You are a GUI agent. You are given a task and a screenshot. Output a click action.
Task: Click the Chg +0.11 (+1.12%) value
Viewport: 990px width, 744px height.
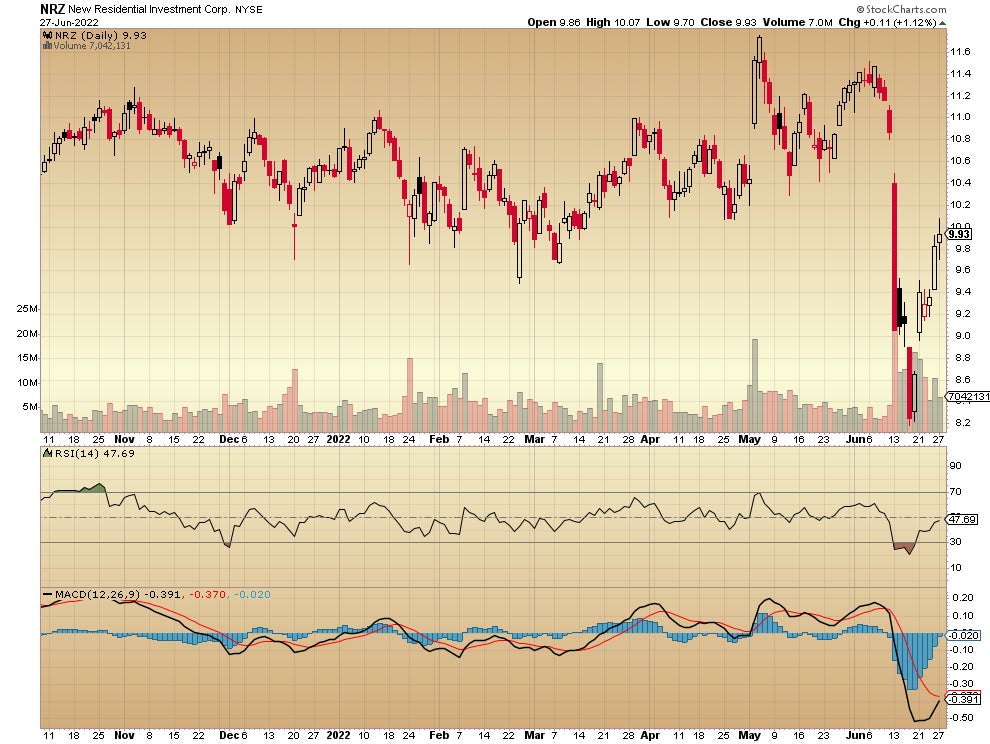pos(887,22)
